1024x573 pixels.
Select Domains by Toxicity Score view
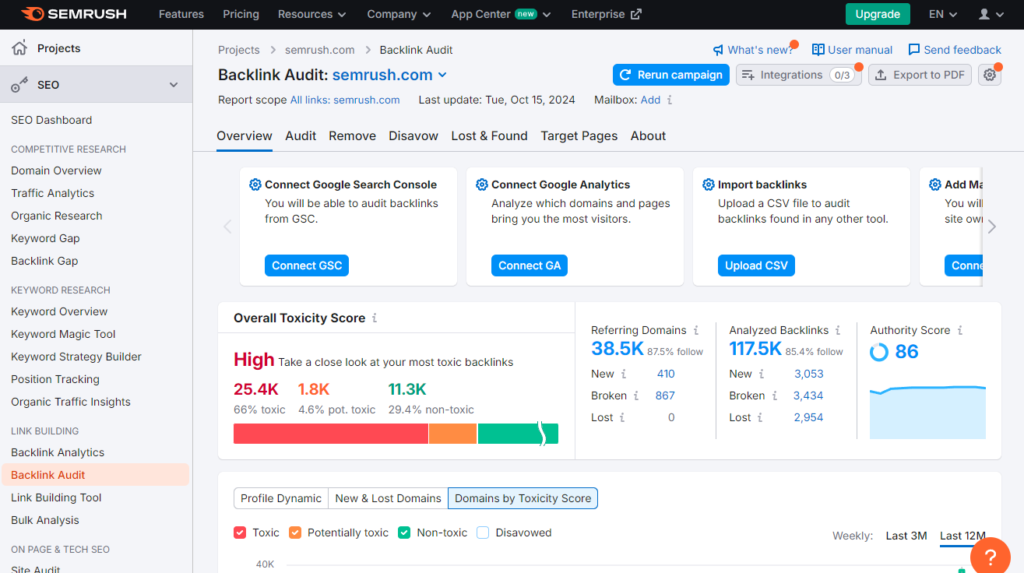click(522, 498)
